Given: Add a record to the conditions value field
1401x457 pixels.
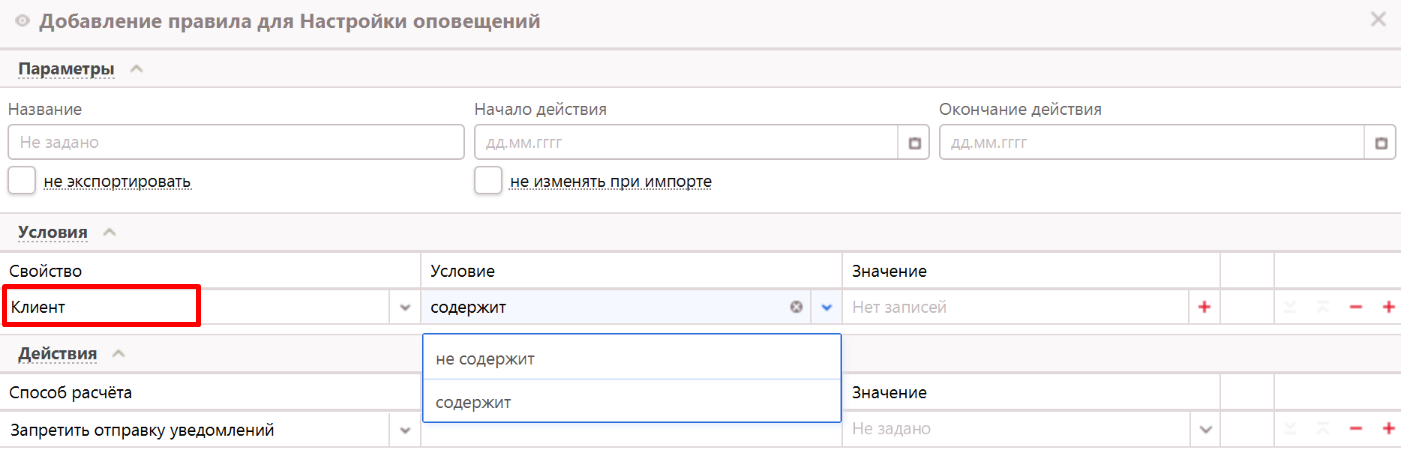Looking at the screenshot, I should 1203,308.
